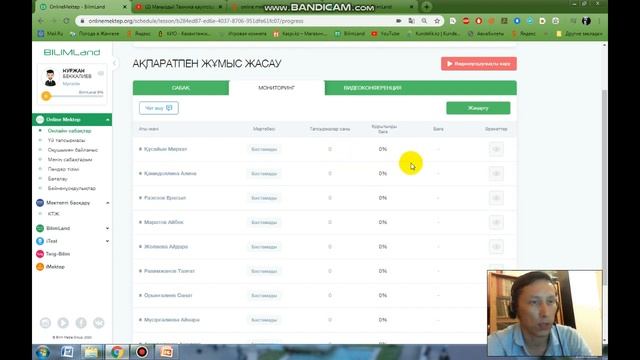Viewport: 640px width, 360px height.
Task: Open YouTube bookmark in bookmarks bar
Action: 386,34
